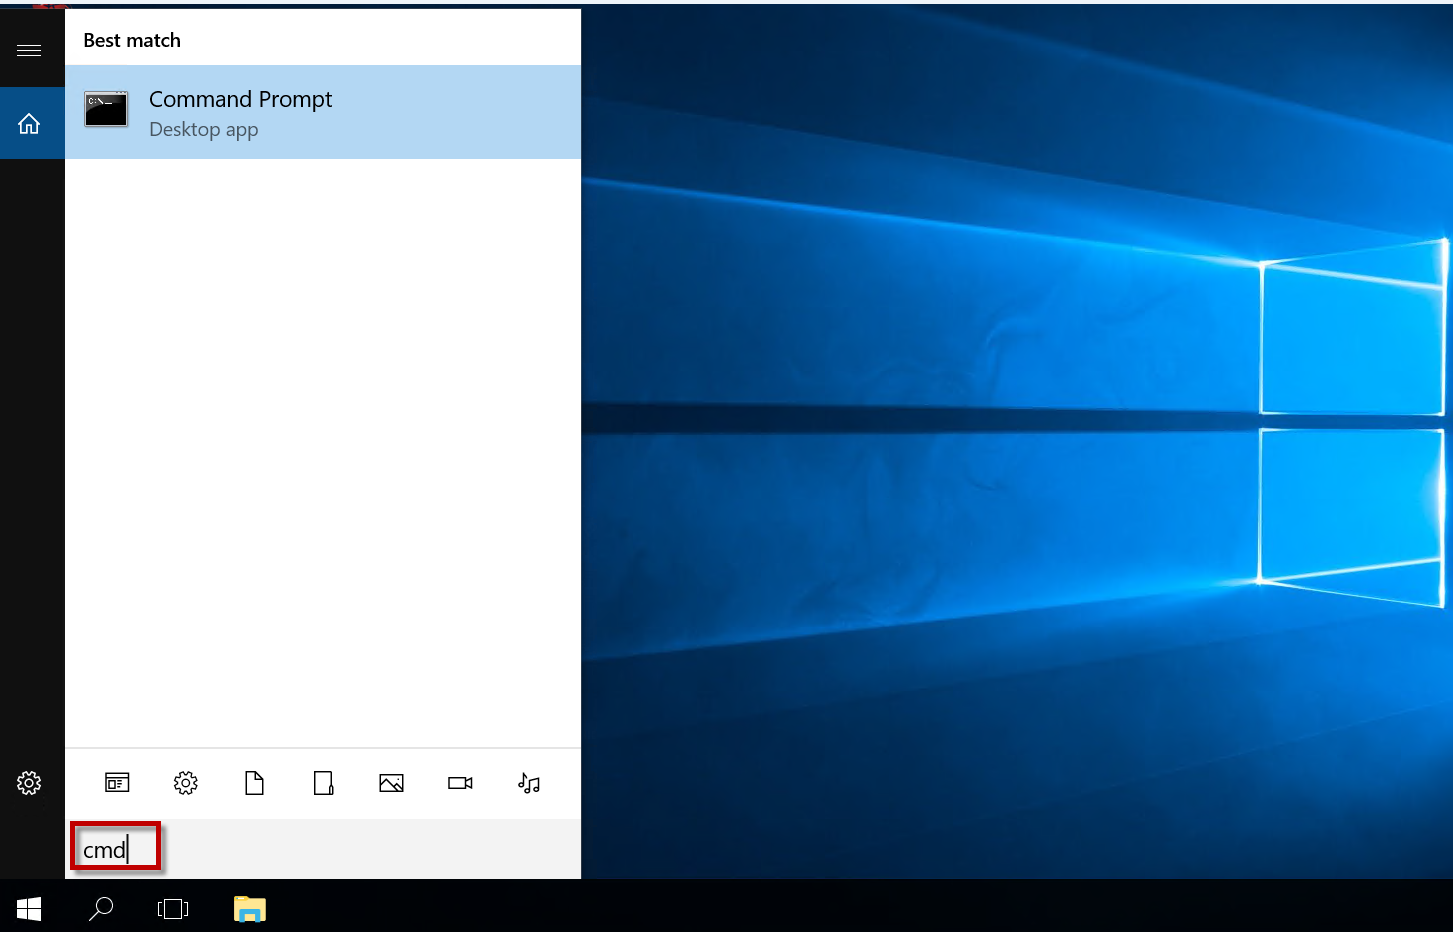This screenshot has width=1453, height=932.
Task: Filter search results by Apps
Action: click(117, 783)
